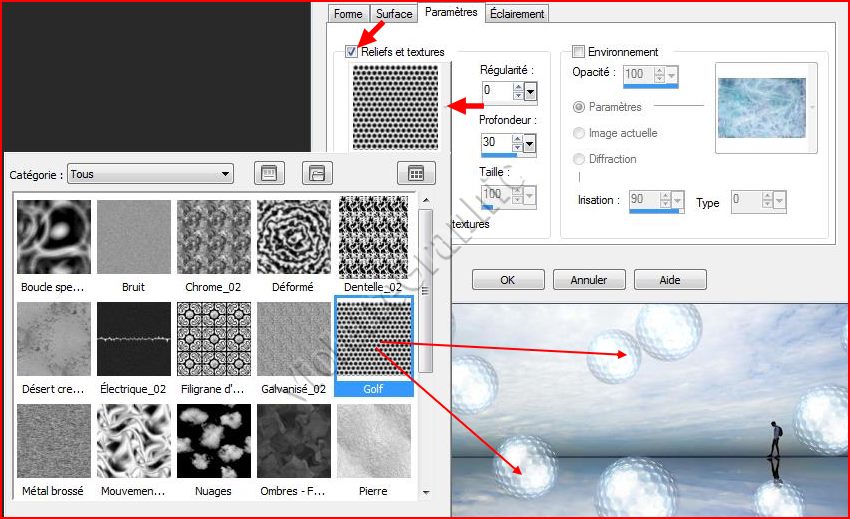Uncheck the Reliefs et textures checkbox

352,51
